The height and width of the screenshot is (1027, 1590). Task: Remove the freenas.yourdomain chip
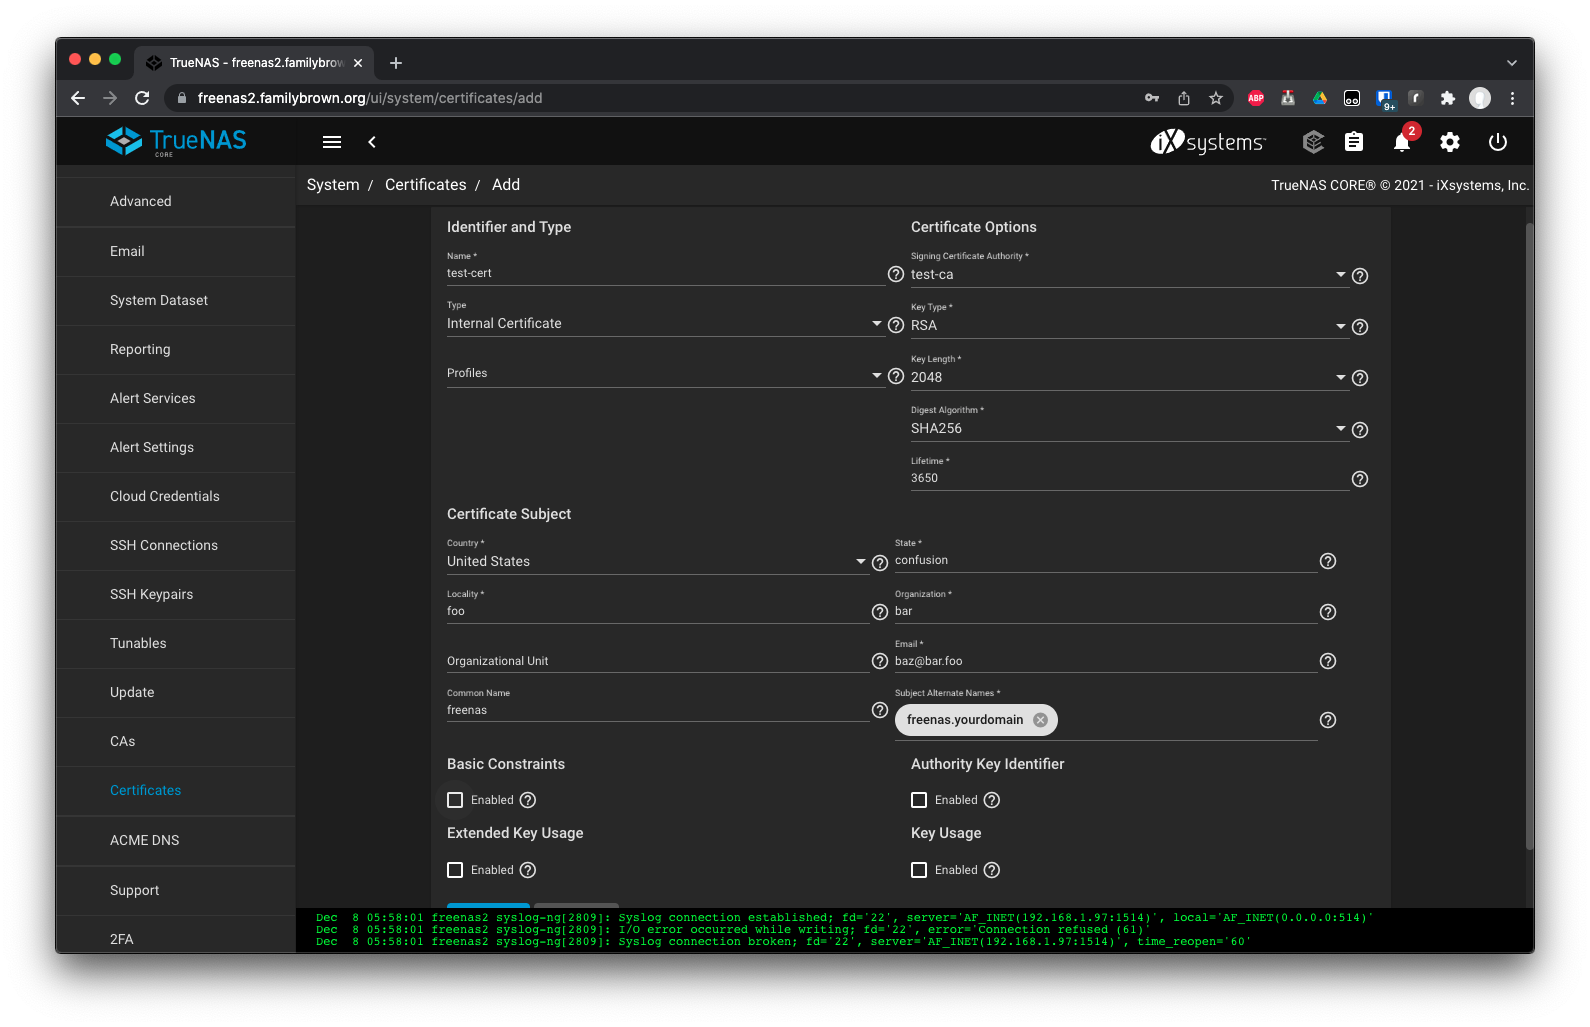1040,720
